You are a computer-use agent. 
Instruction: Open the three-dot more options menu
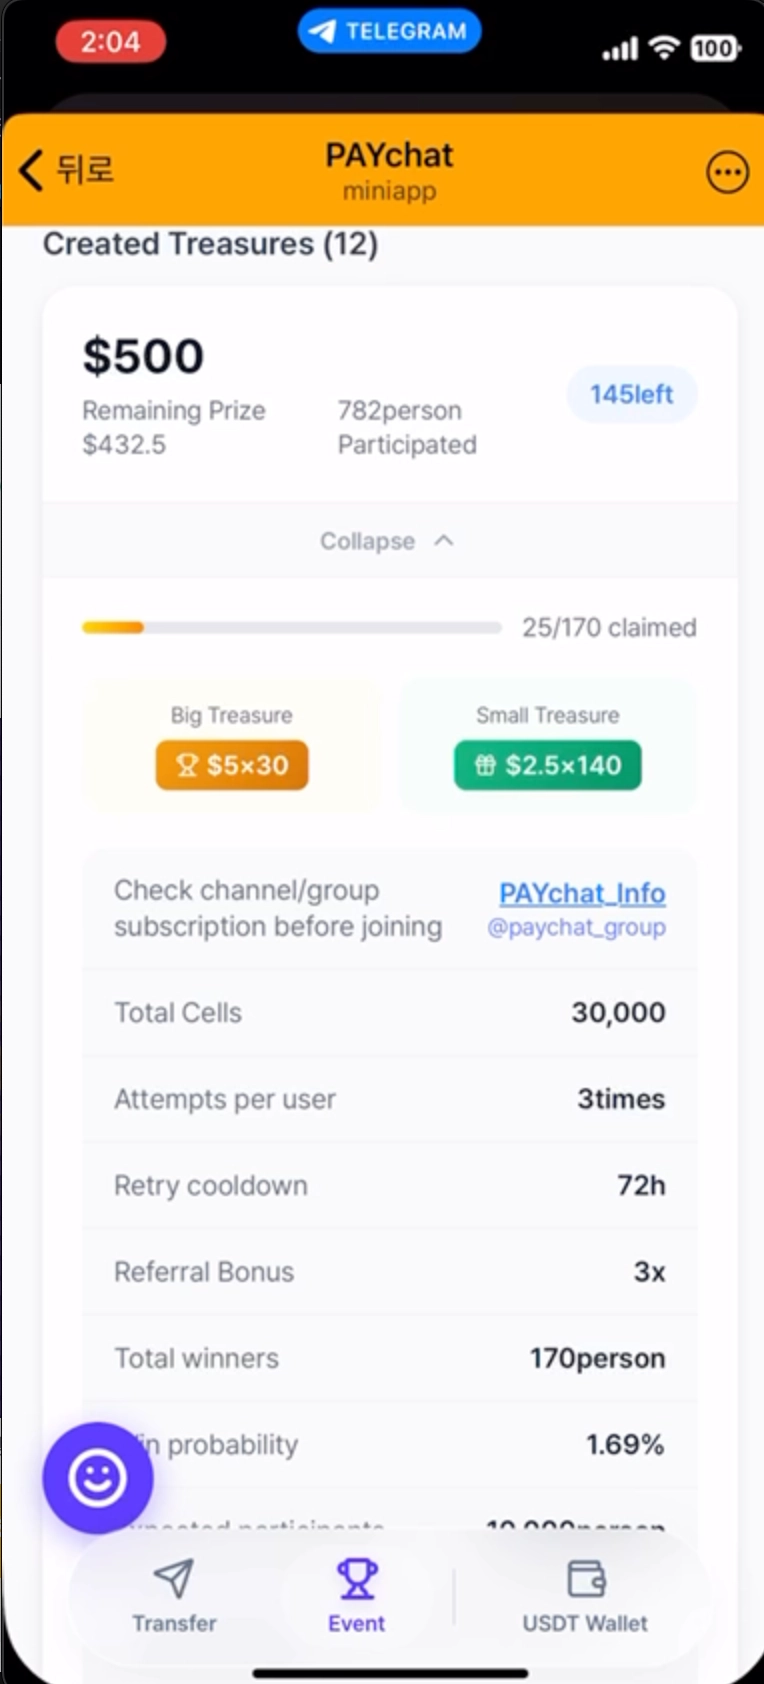(x=727, y=173)
